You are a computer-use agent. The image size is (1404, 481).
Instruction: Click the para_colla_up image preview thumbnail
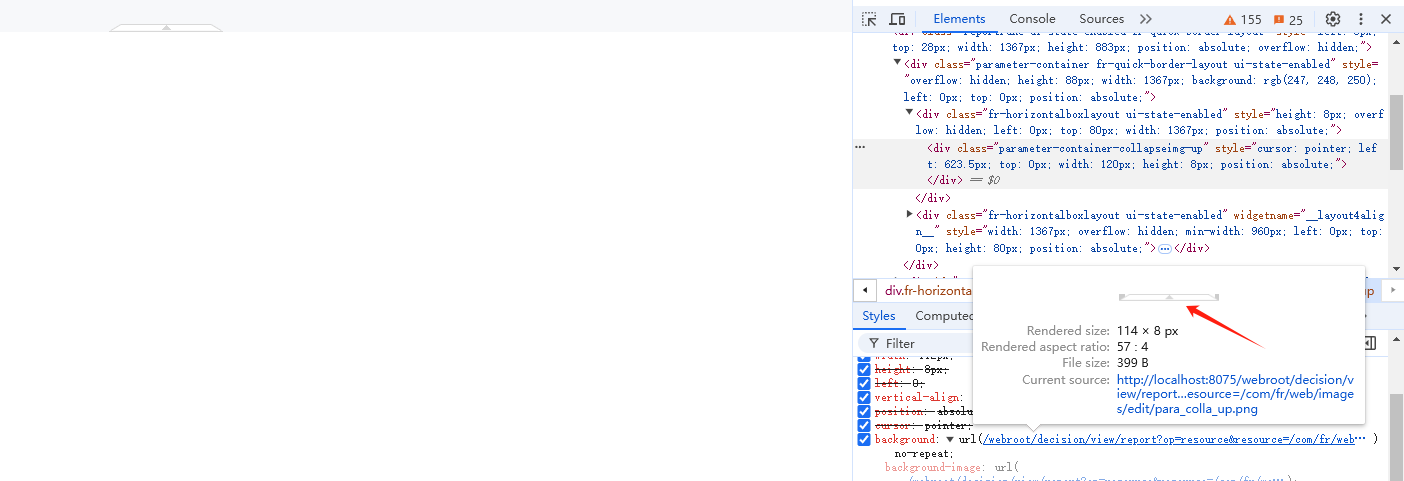[1169, 297]
